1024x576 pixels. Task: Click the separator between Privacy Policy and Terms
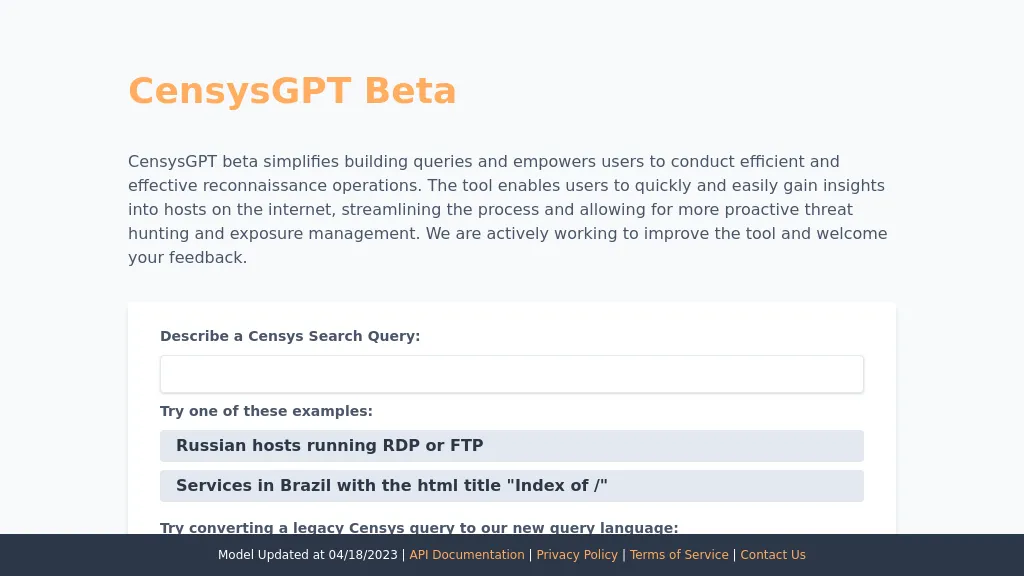click(x=624, y=555)
